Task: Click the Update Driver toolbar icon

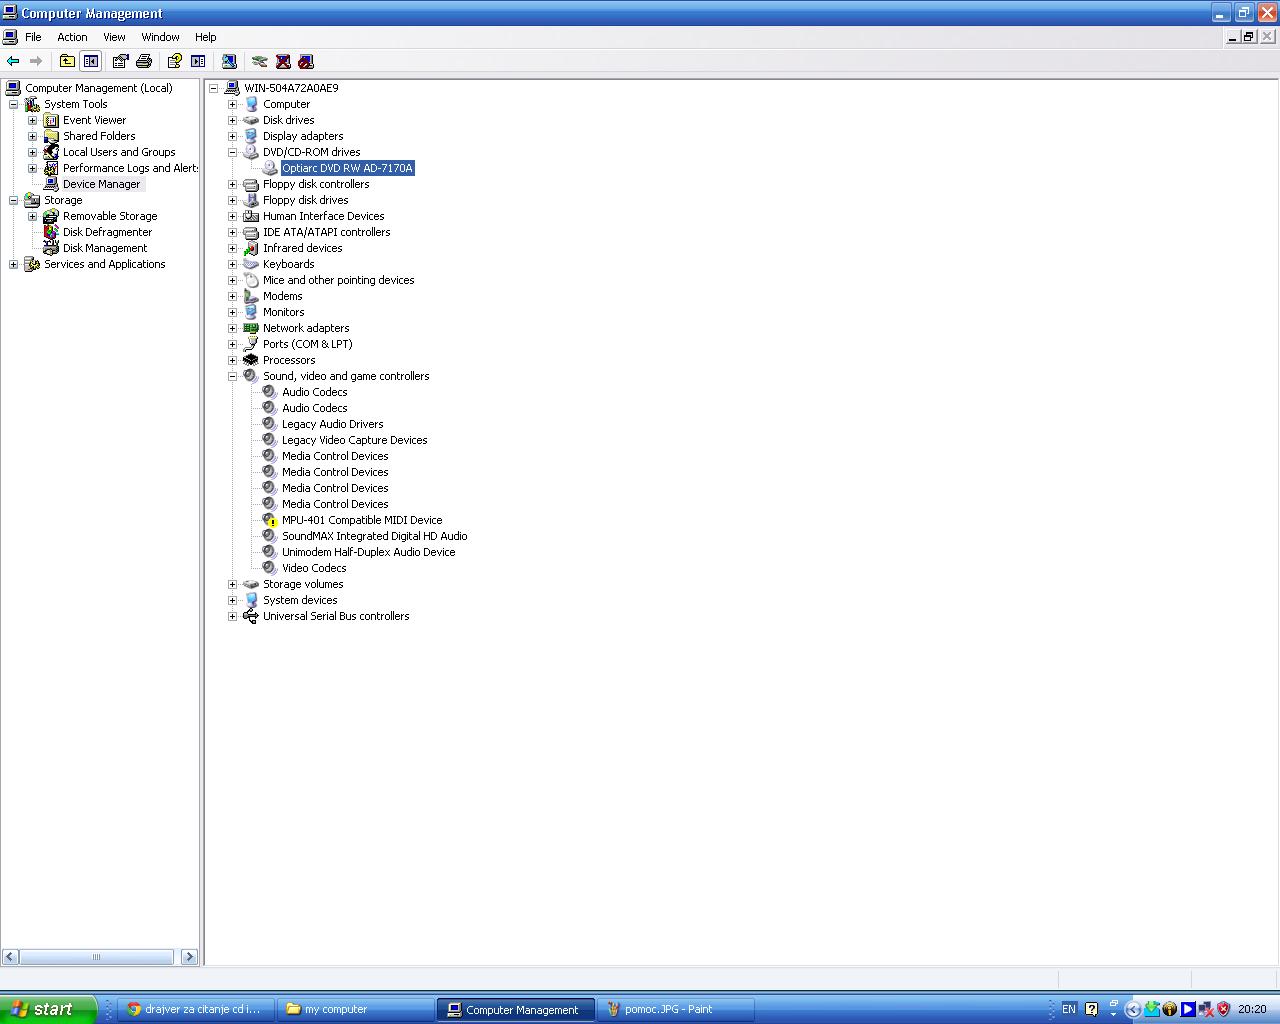Action: pyautogui.click(x=260, y=61)
